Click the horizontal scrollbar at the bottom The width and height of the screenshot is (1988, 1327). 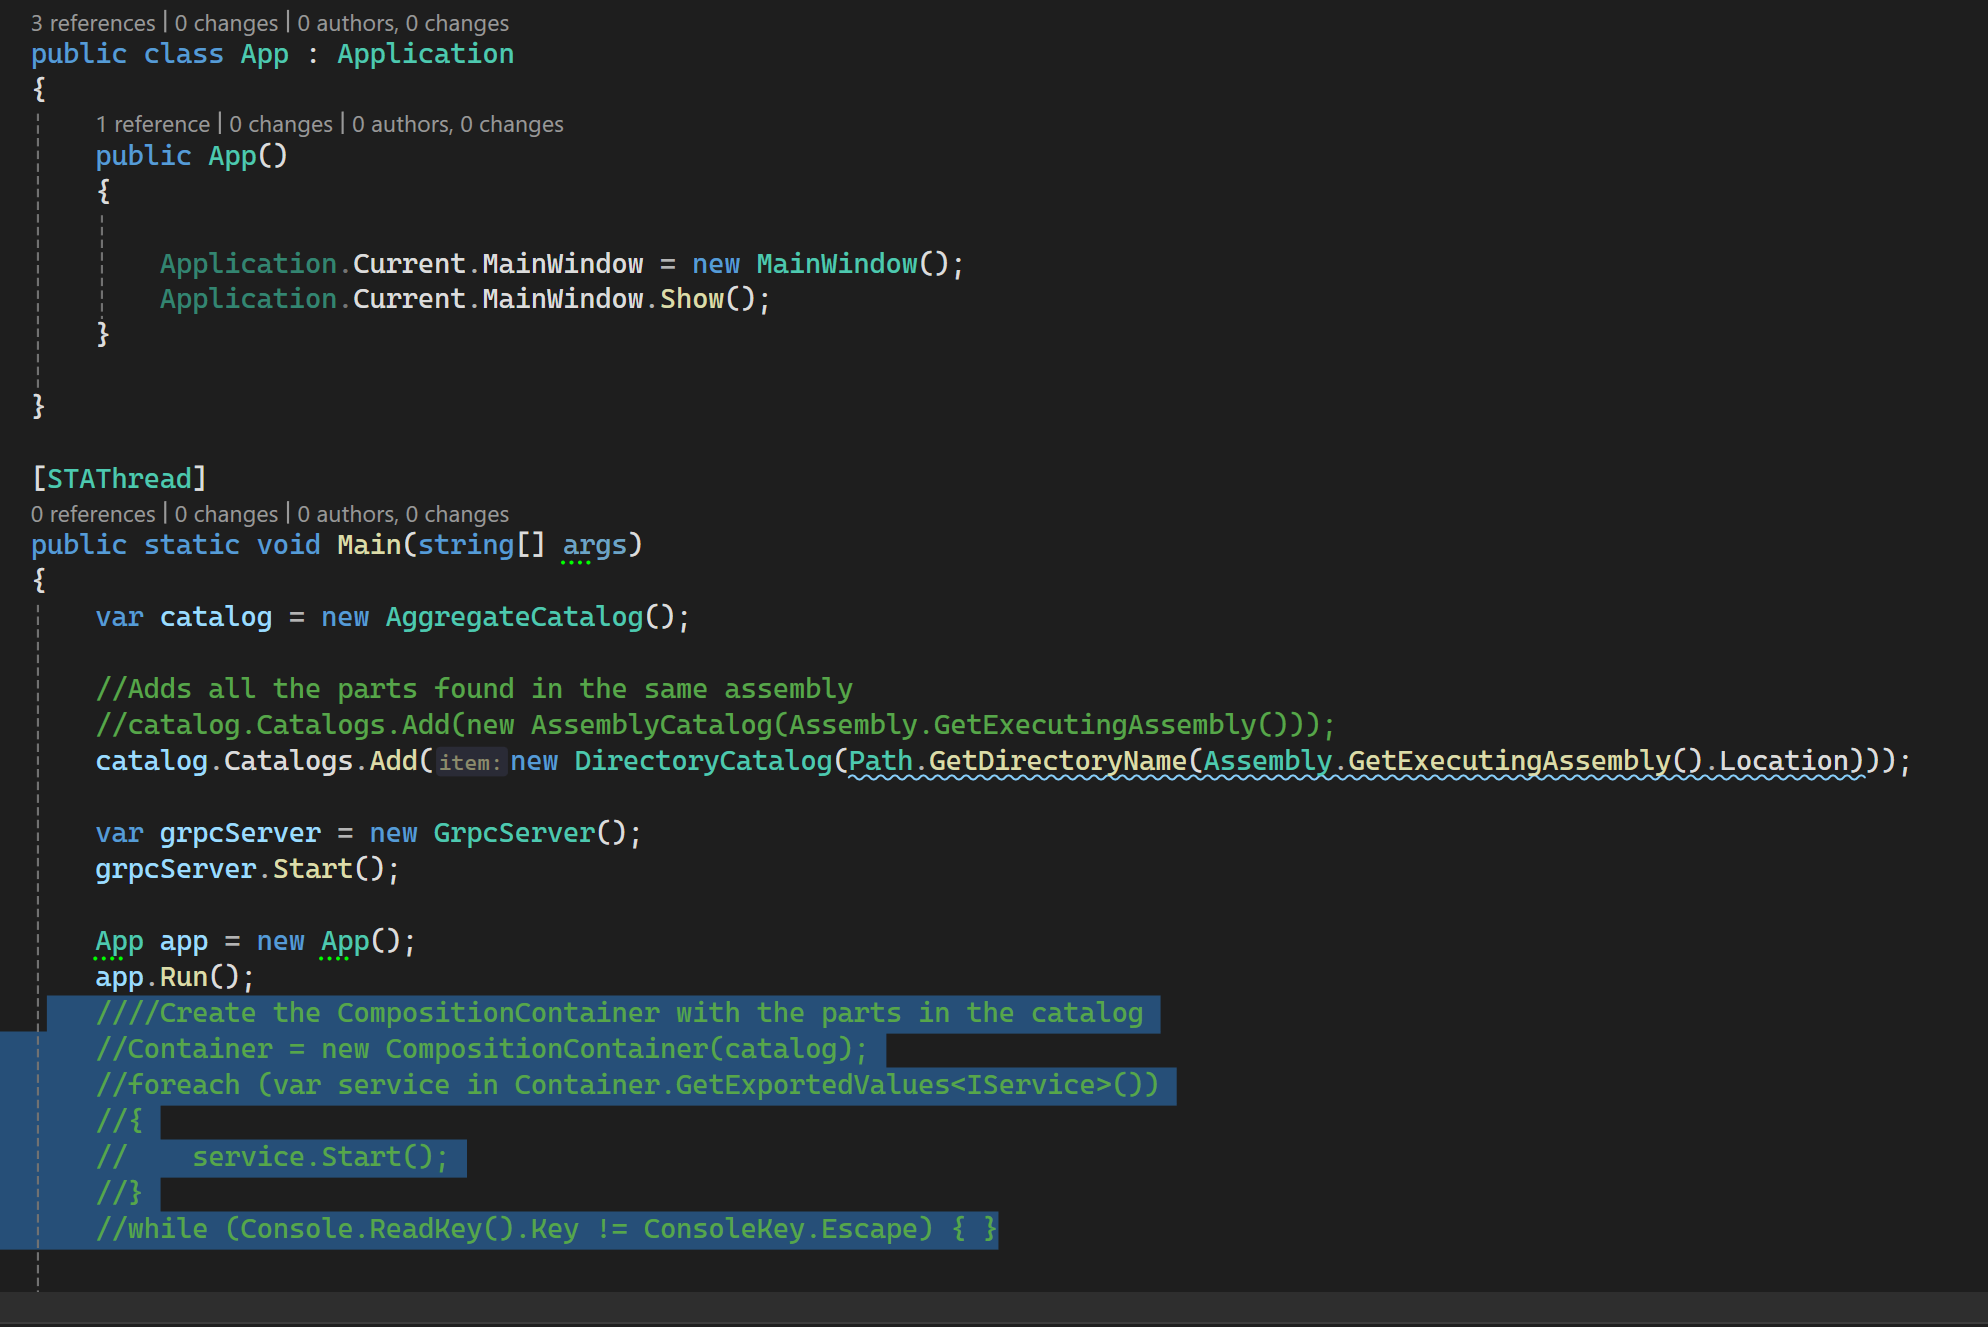point(994,1307)
